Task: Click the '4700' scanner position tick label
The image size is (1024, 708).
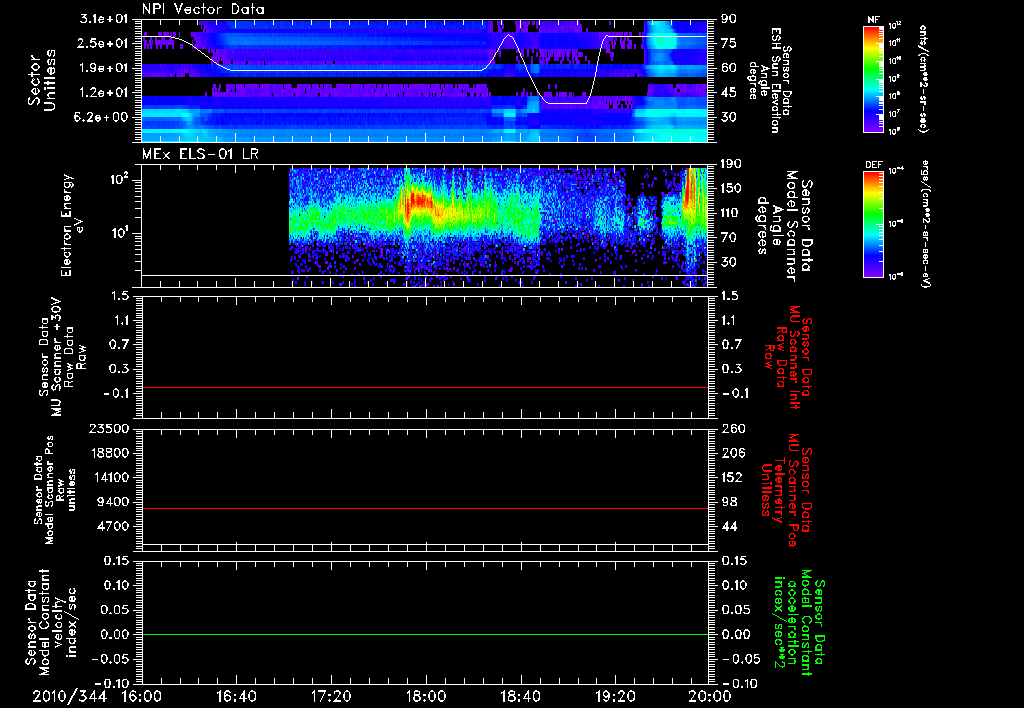Action: pyautogui.click(x=113, y=526)
